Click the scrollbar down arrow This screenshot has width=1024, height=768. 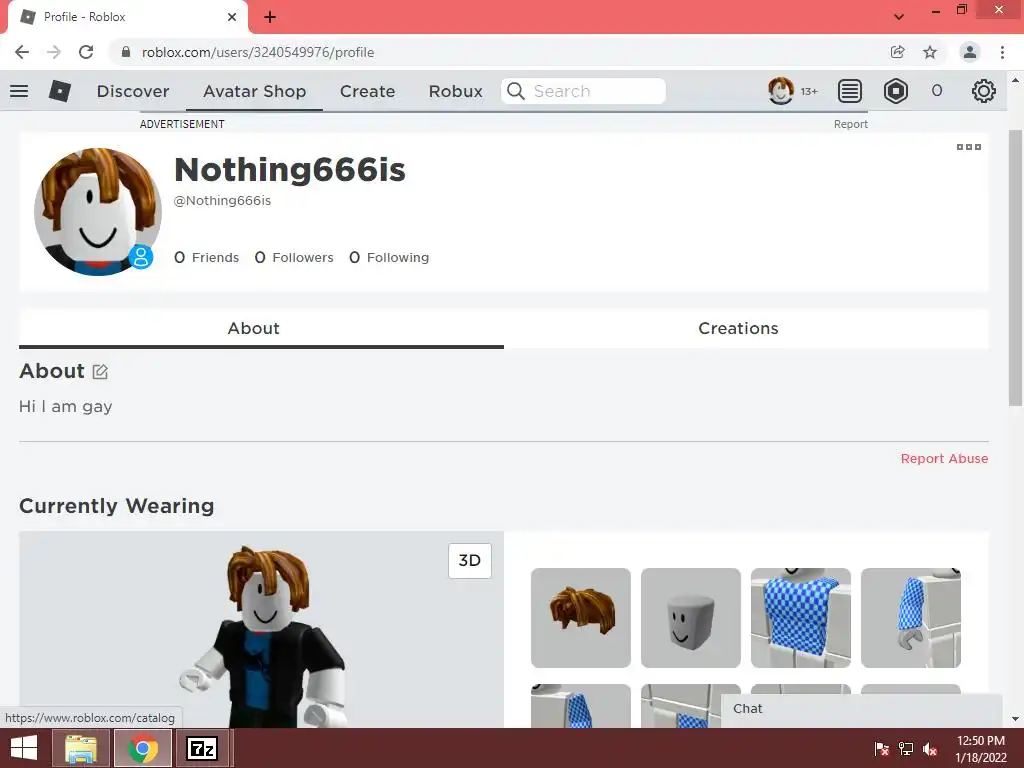click(1015, 719)
